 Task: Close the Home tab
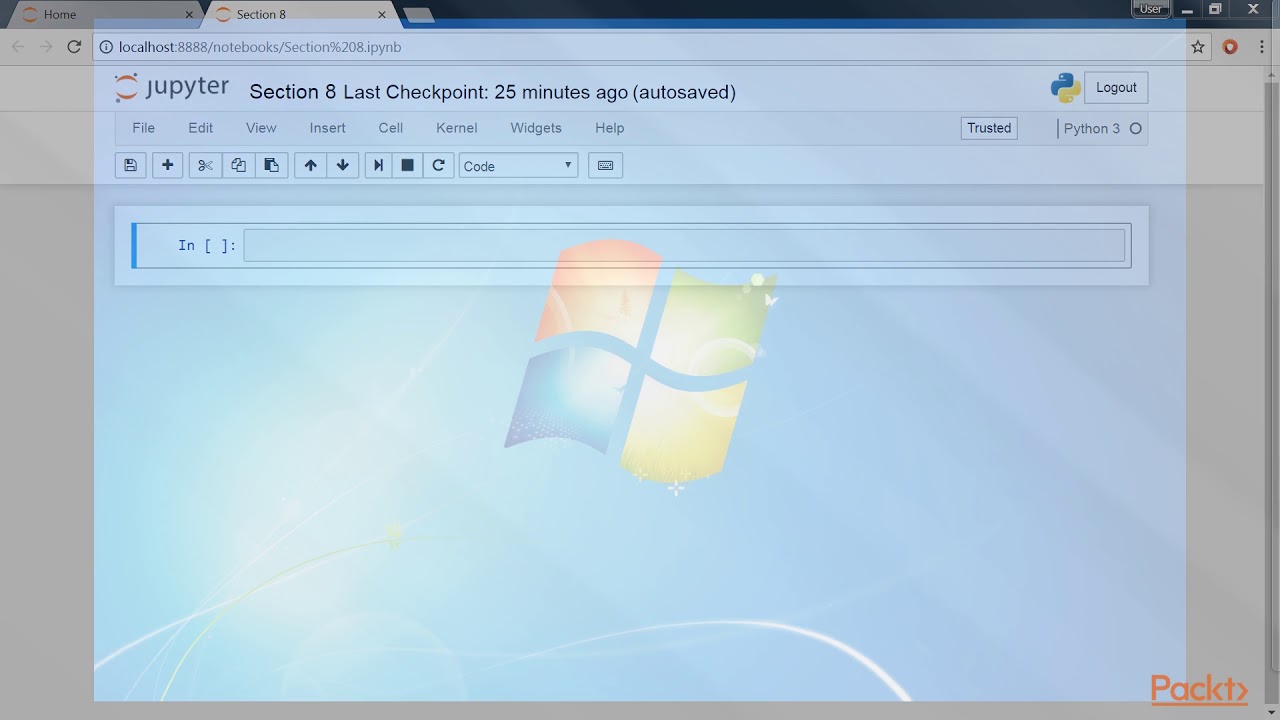click(189, 15)
